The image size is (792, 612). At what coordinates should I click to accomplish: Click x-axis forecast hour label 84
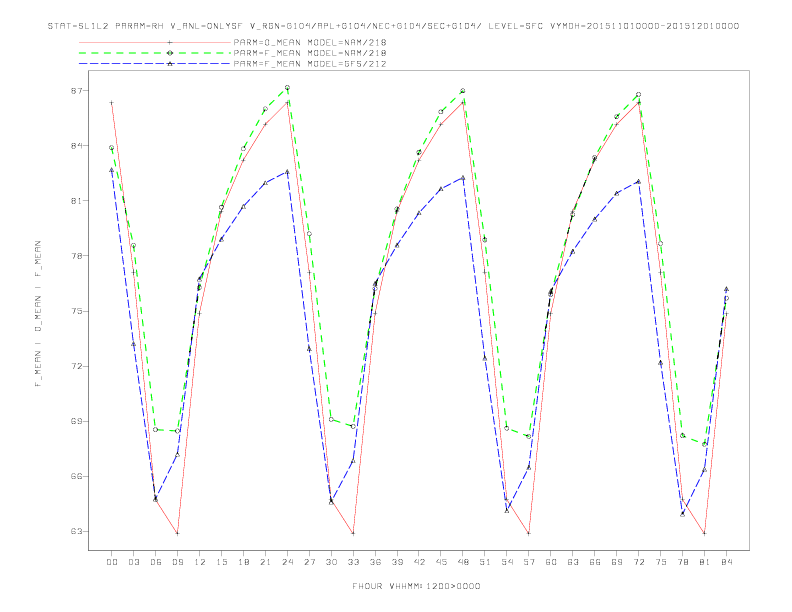click(x=727, y=562)
